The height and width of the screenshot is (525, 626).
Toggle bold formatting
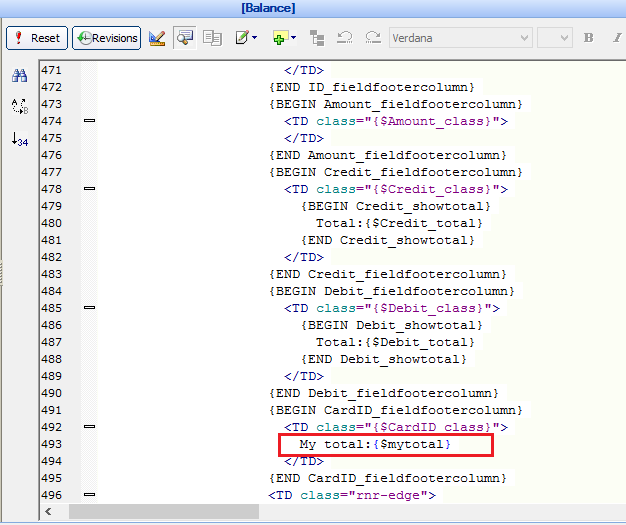click(588, 38)
